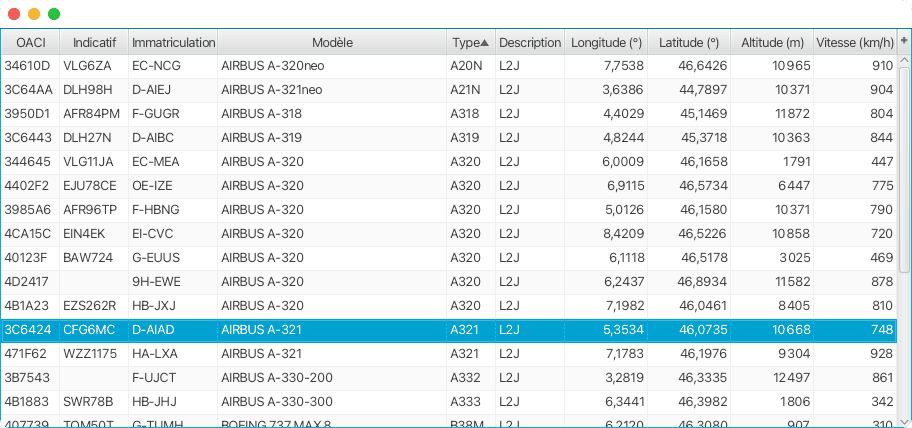Sort by the Description column header
The width and height of the screenshot is (912, 428).
click(530, 43)
